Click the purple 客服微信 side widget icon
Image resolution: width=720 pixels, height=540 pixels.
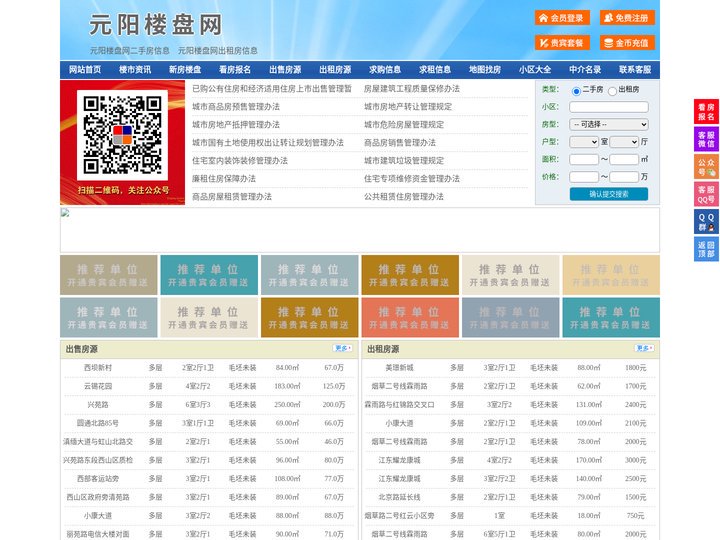tap(706, 139)
